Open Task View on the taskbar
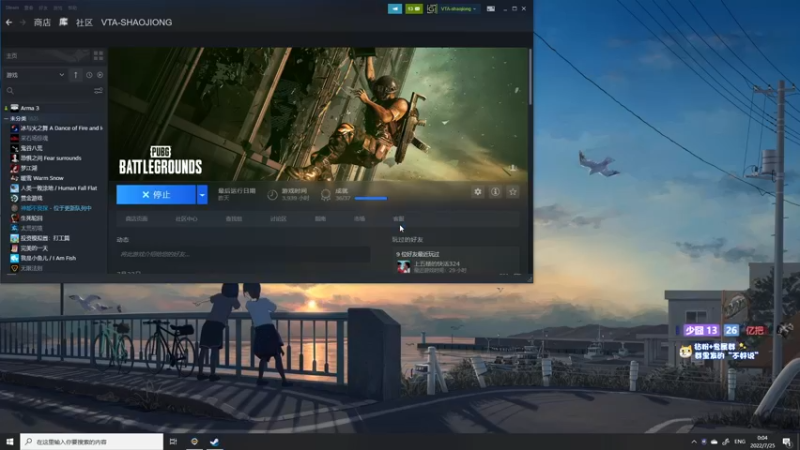The height and width of the screenshot is (450, 800). [173, 441]
